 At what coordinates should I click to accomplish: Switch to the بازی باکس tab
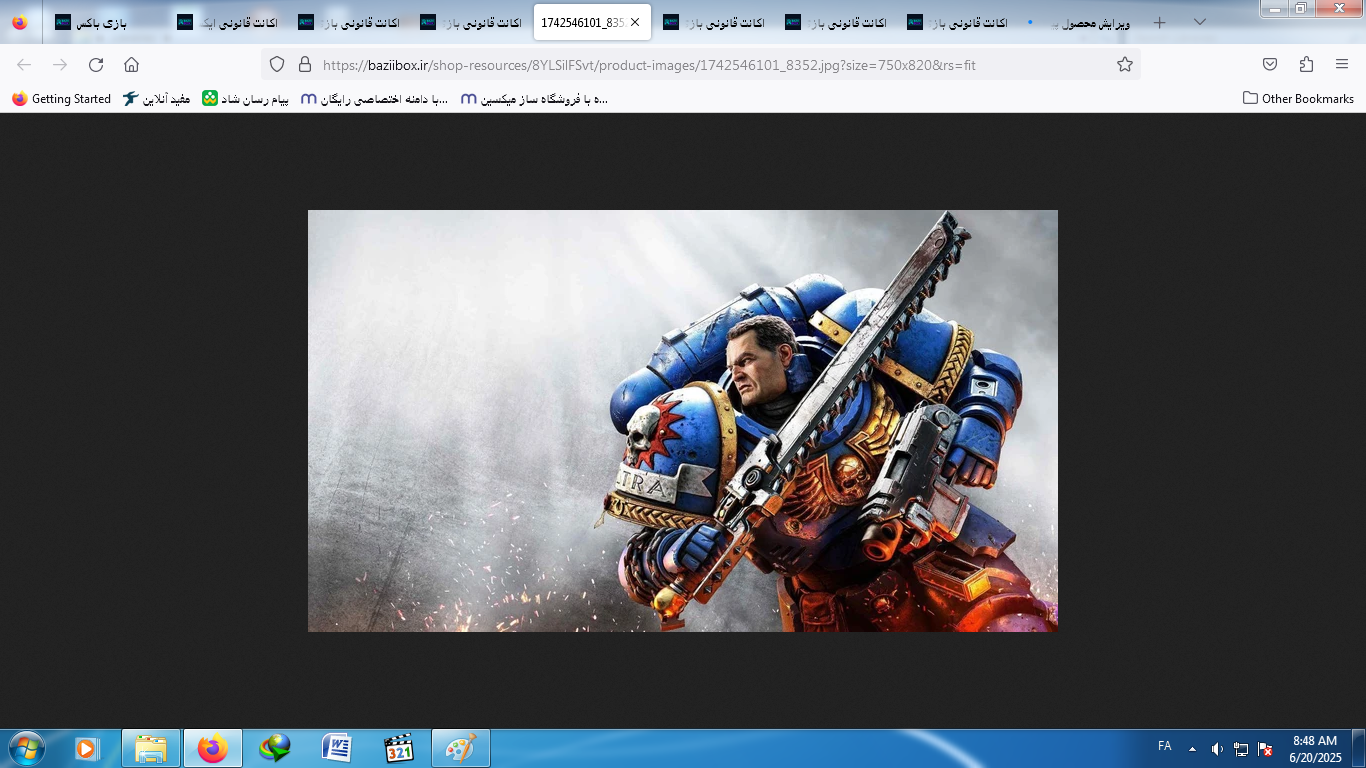(x=104, y=22)
